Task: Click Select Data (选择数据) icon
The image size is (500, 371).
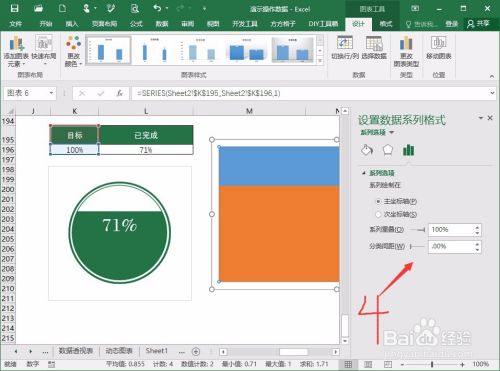Action: coord(374,47)
